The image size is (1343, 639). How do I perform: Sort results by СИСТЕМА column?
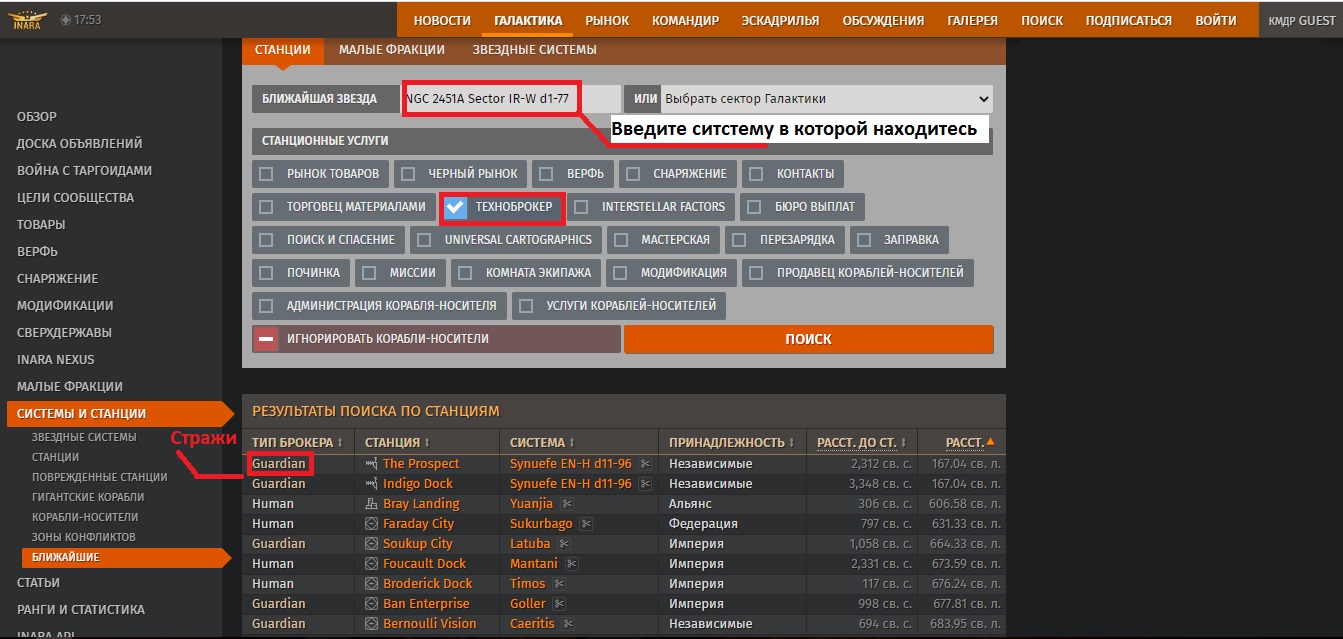542,442
